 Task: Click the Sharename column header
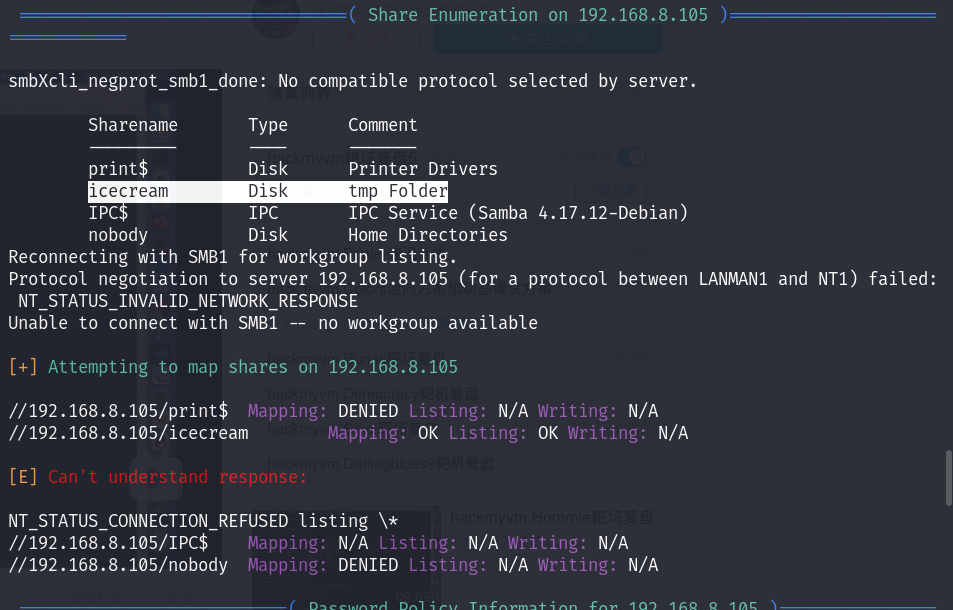(x=132, y=125)
